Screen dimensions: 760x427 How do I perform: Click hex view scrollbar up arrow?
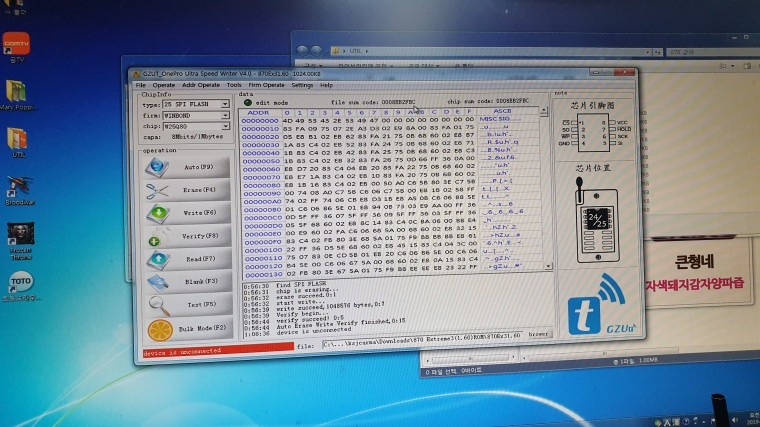[x=544, y=112]
